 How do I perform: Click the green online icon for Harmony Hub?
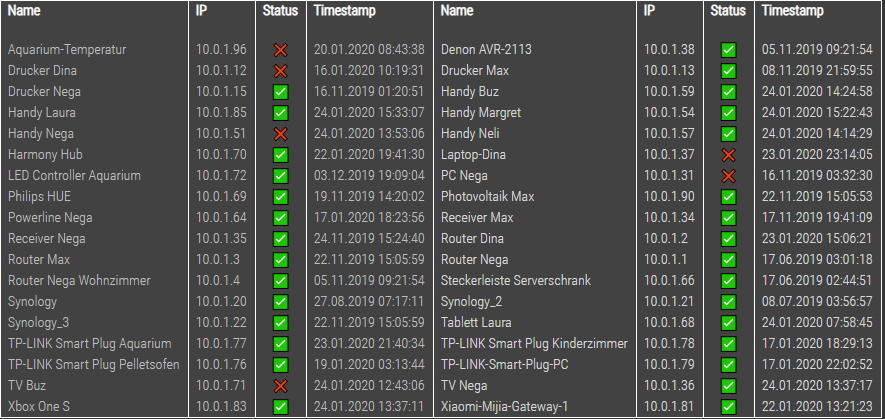point(280,155)
